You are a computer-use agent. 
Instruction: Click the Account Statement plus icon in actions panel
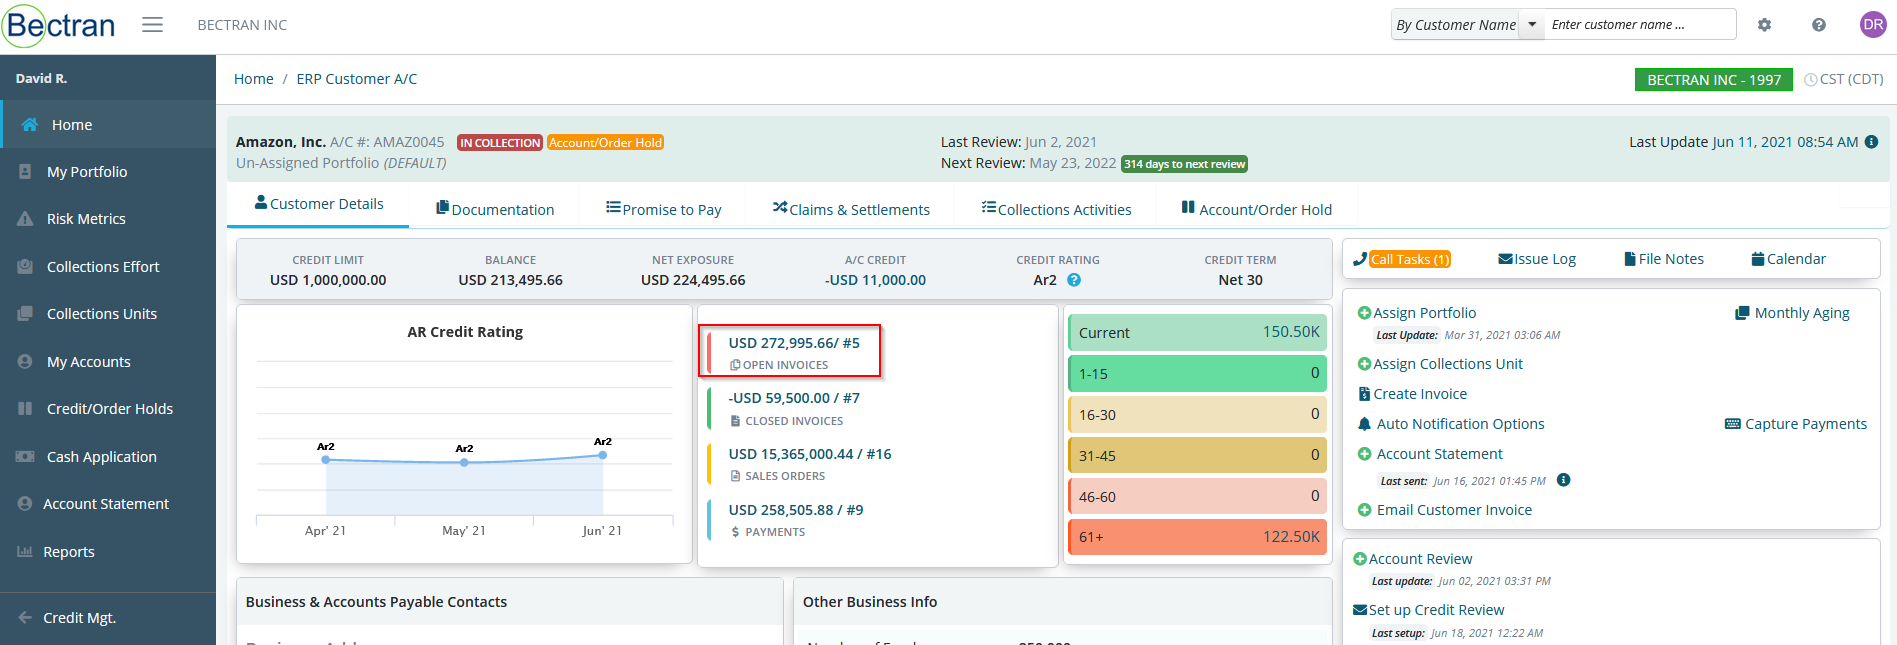[x=1364, y=454]
